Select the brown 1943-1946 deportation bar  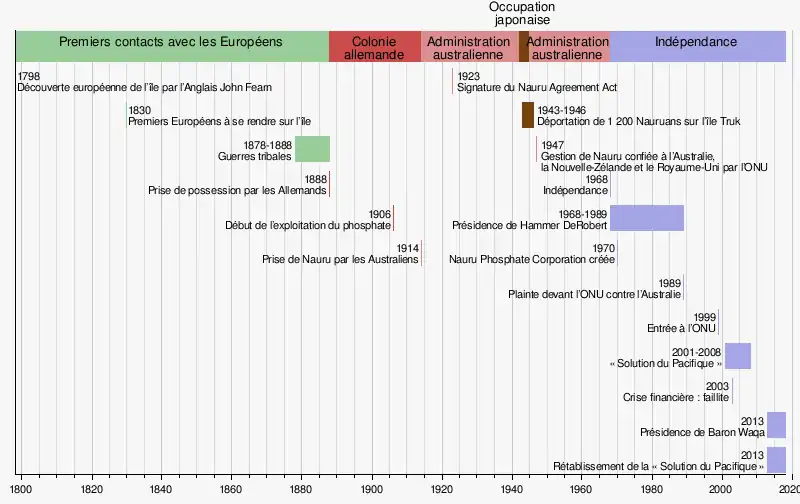point(527,115)
